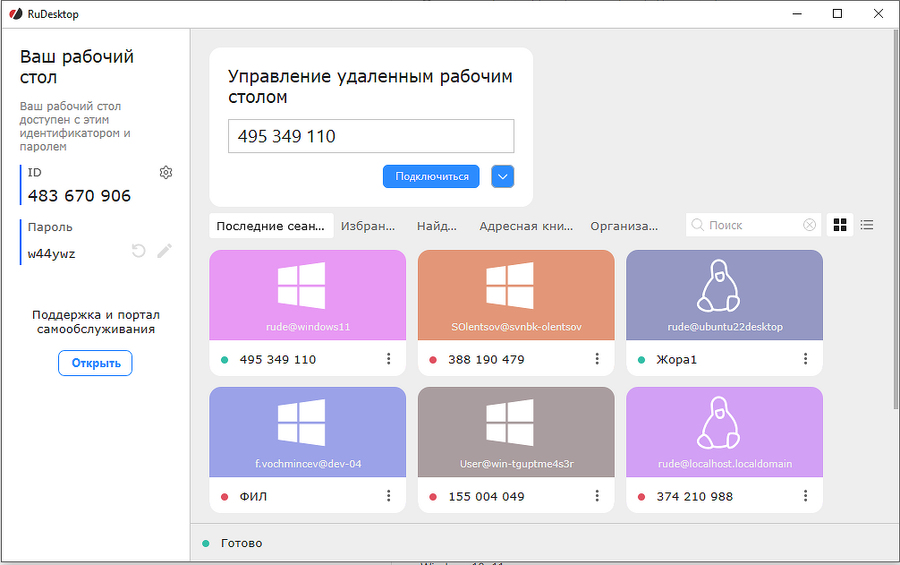Image resolution: width=900 pixels, height=565 pixels.
Task: Click your ID number 483 670 906
Action: point(79,196)
